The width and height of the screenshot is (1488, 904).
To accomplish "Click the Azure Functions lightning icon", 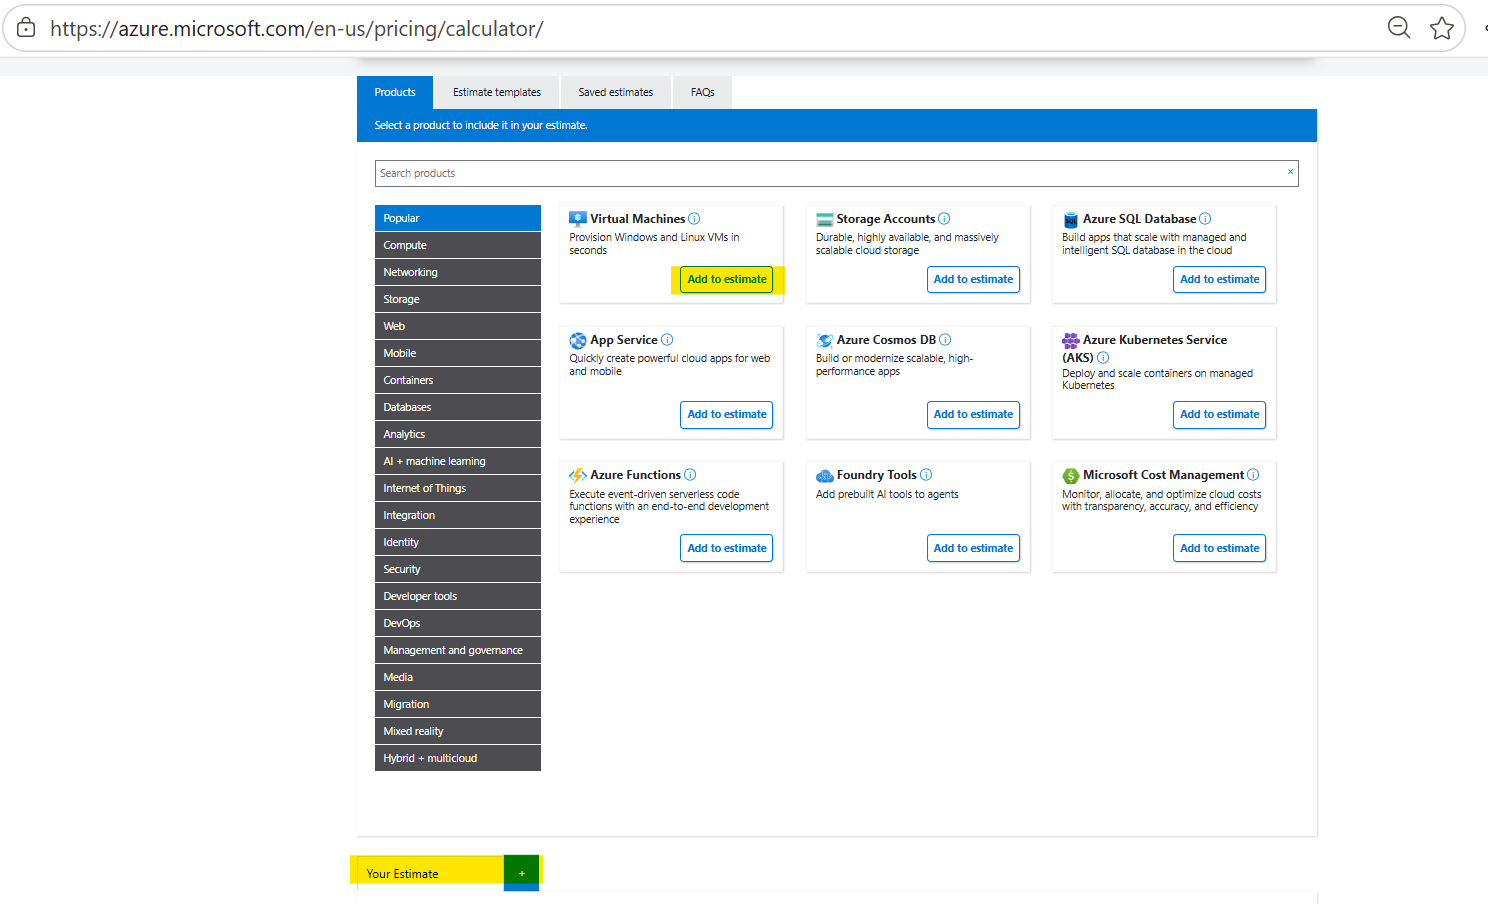I will coord(578,475).
